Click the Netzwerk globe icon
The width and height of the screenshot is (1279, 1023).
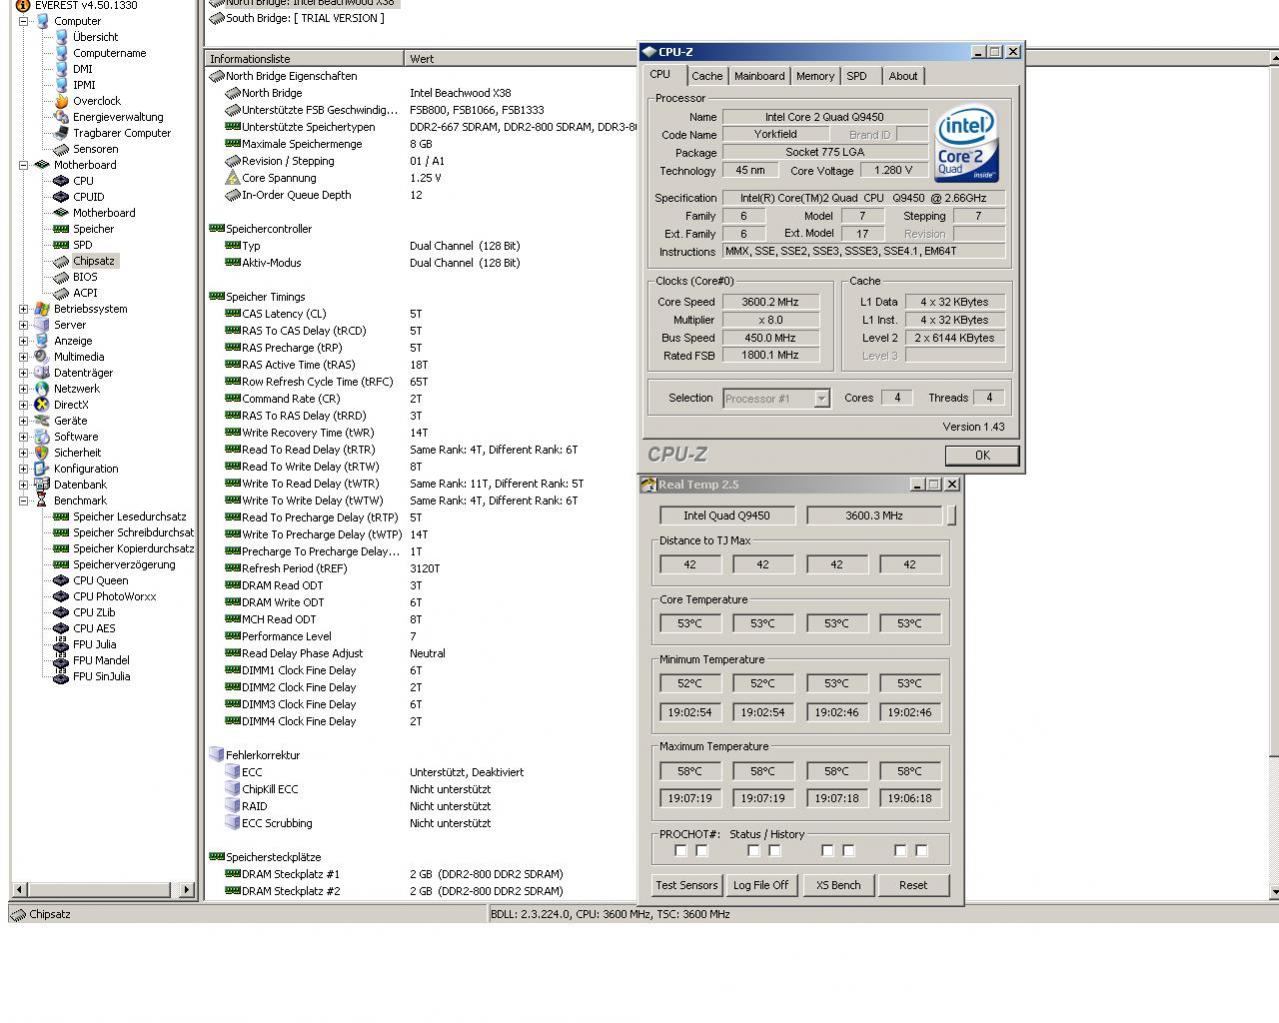coord(42,389)
